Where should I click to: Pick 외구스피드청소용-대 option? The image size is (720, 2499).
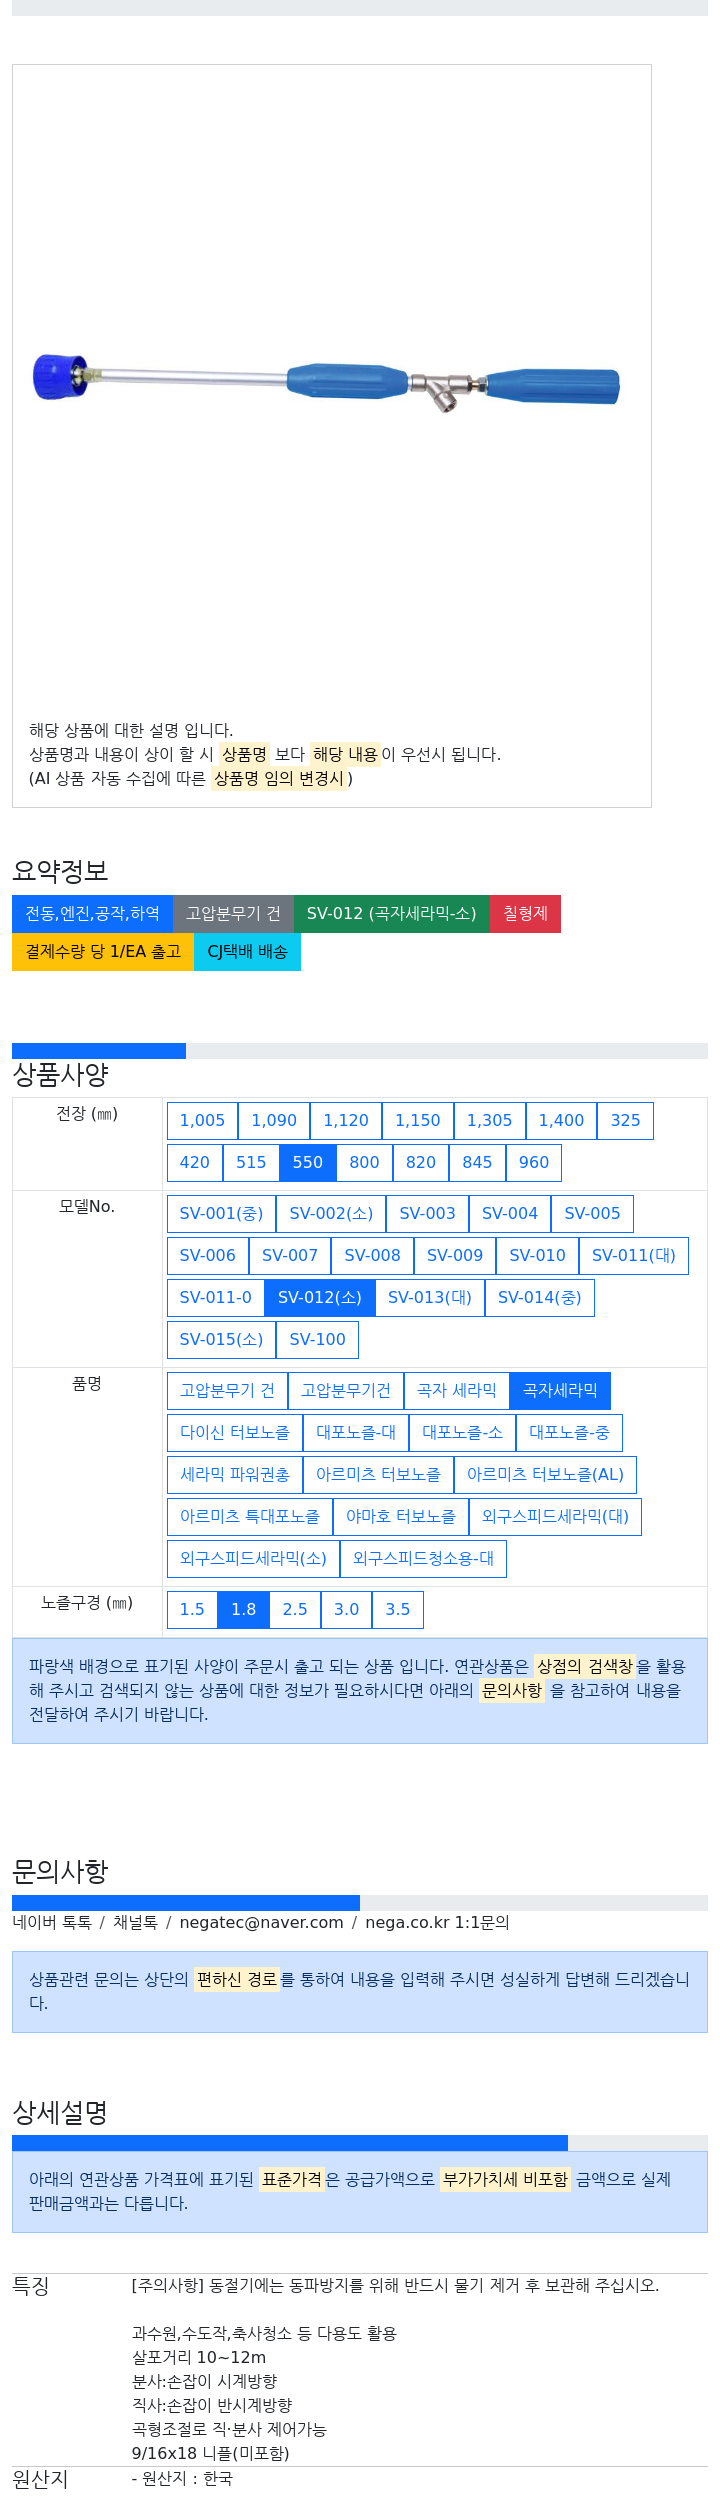tap(423, 1559)
